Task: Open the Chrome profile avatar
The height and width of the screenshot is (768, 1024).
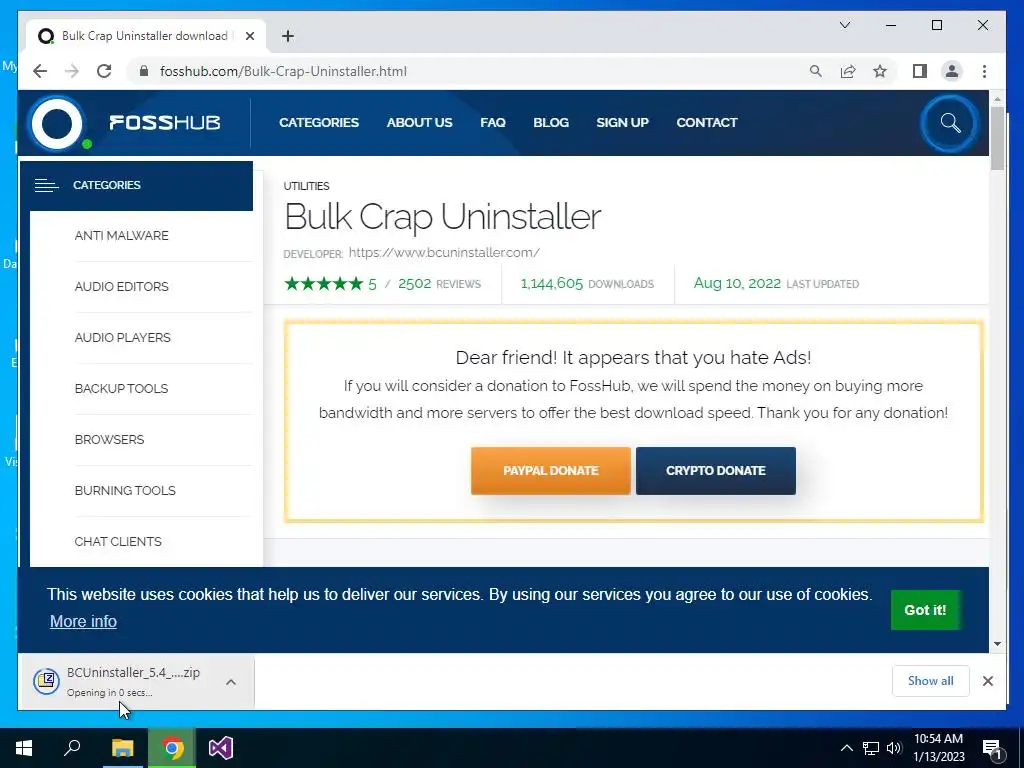Action: pos(952,71)
